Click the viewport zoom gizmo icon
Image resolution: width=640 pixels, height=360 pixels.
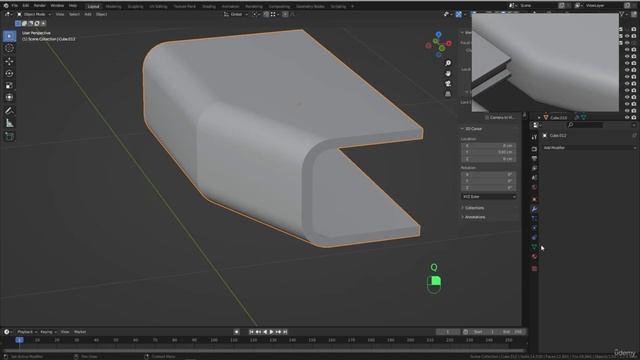click(x=448, y=63)
